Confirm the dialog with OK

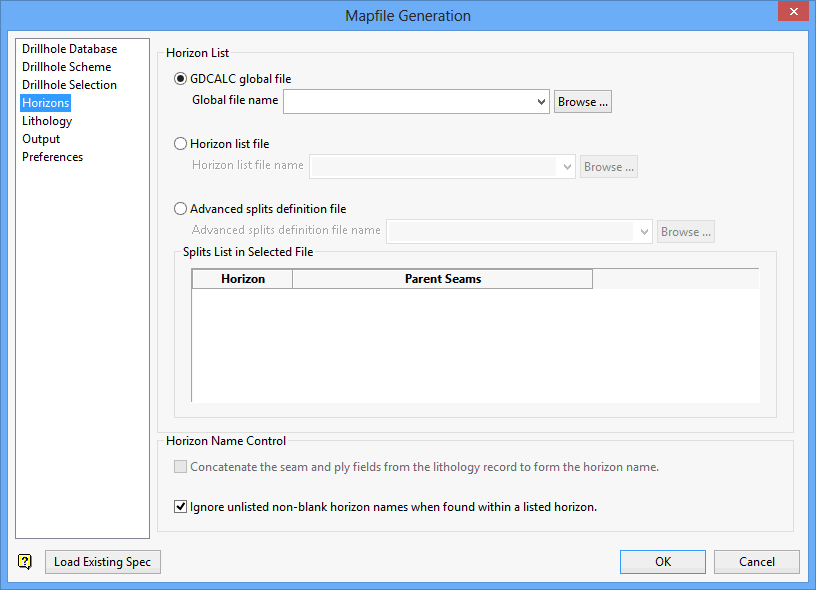click(x=662, y=562)
